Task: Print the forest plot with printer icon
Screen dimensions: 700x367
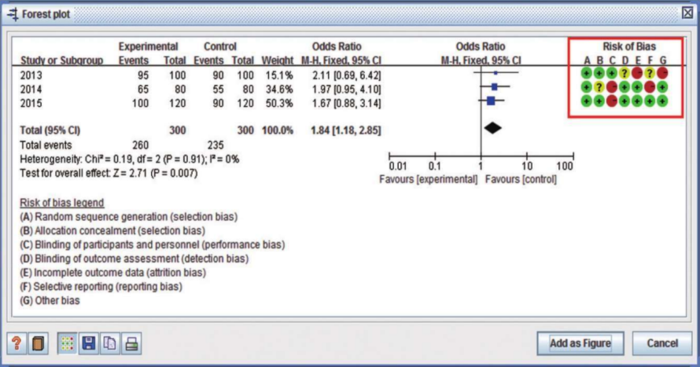Action: tap(131, 343)
